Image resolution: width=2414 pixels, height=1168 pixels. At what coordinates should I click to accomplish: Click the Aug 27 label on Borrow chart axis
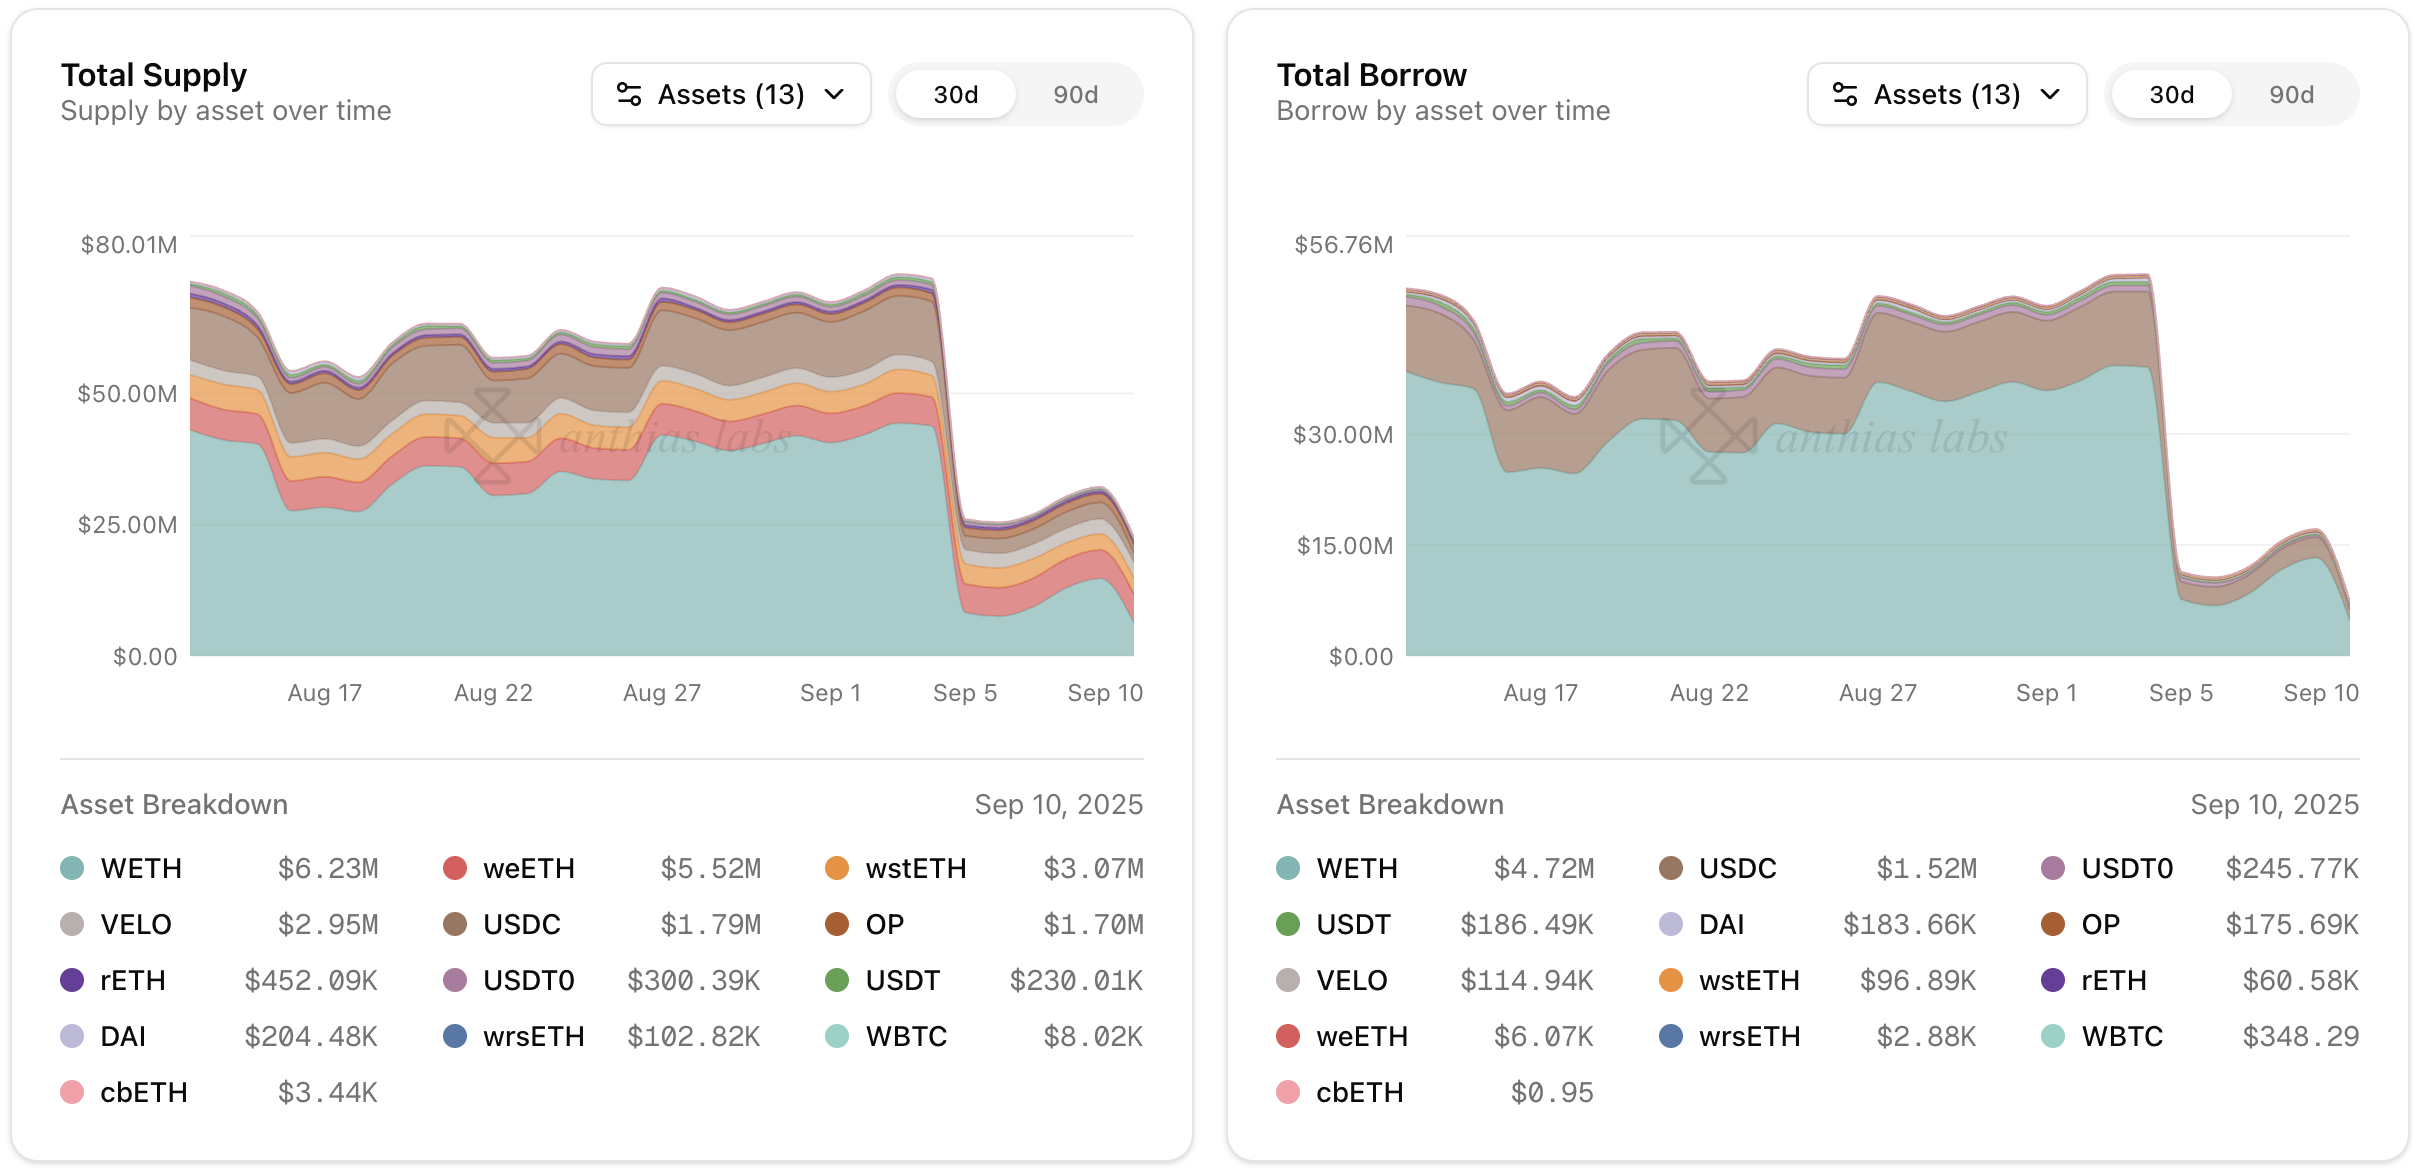coord(1877,693)
